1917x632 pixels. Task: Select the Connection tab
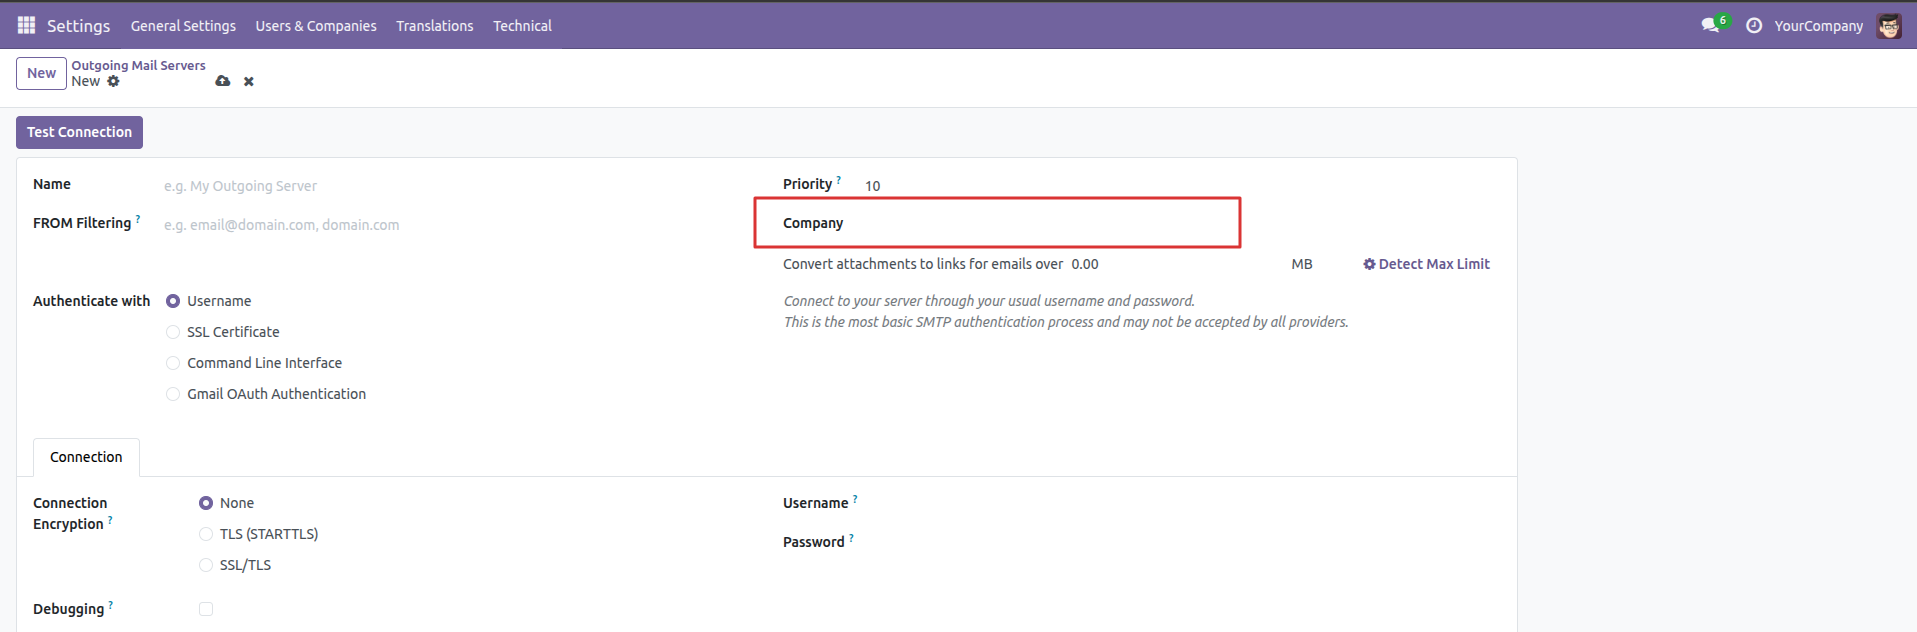pyautogui.click(x=86, y=457)
